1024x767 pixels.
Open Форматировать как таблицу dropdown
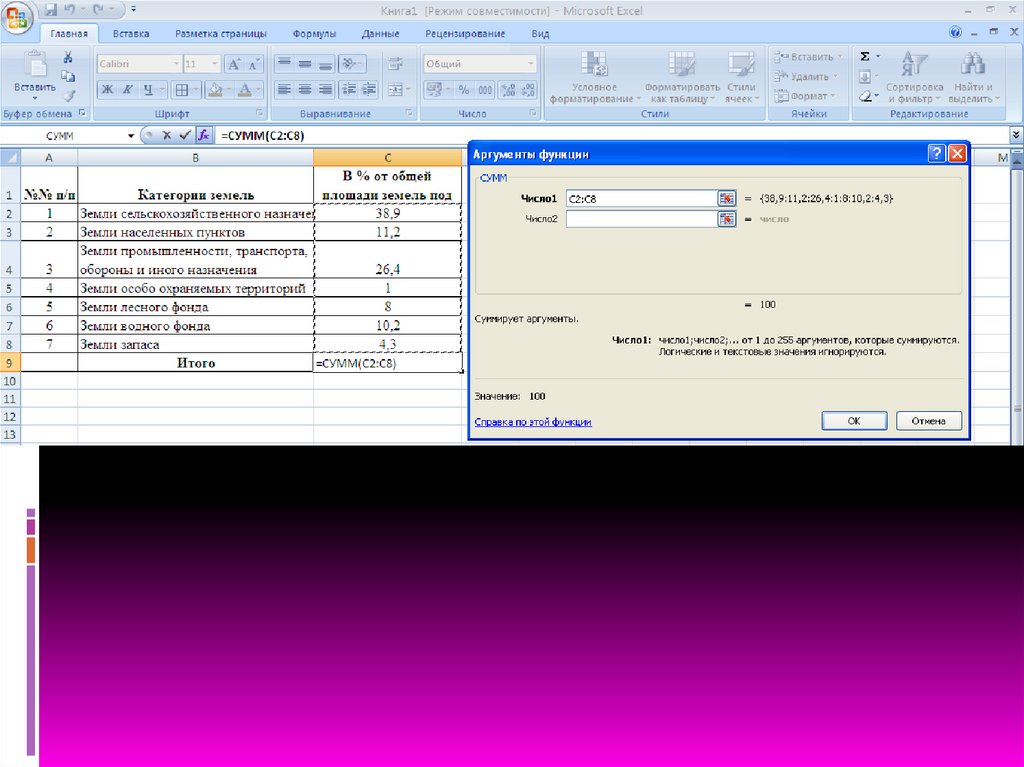click(682, 77)
